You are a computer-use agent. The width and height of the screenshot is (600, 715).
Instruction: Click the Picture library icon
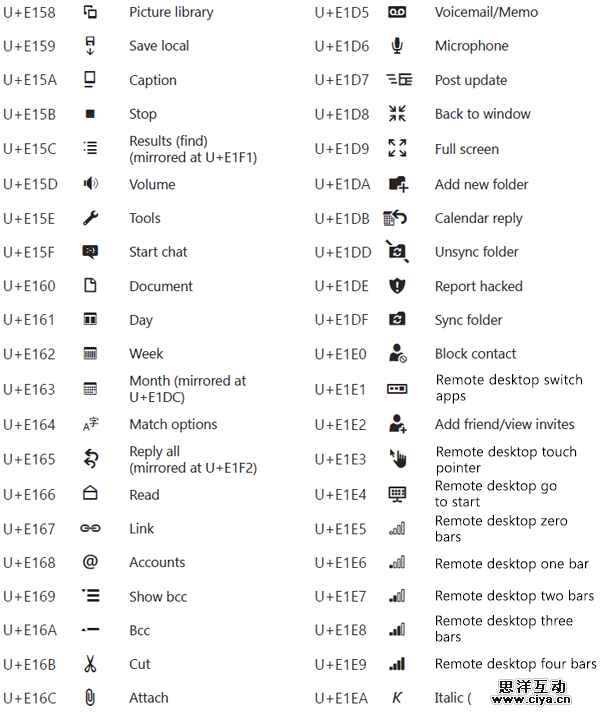coord(90,13)
